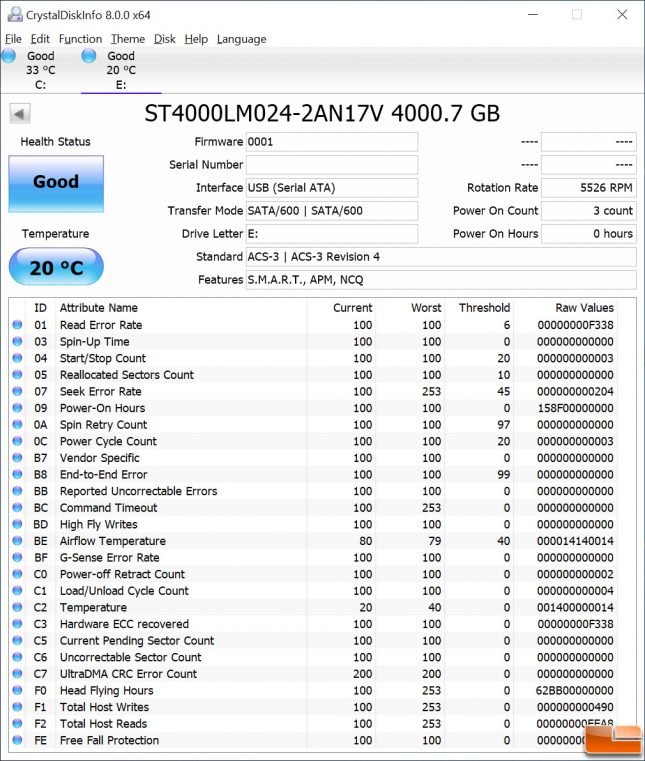Screen dimensions: 645x761
Task: Click the status icon for Spin-Up Time
Action: [17, 341]
